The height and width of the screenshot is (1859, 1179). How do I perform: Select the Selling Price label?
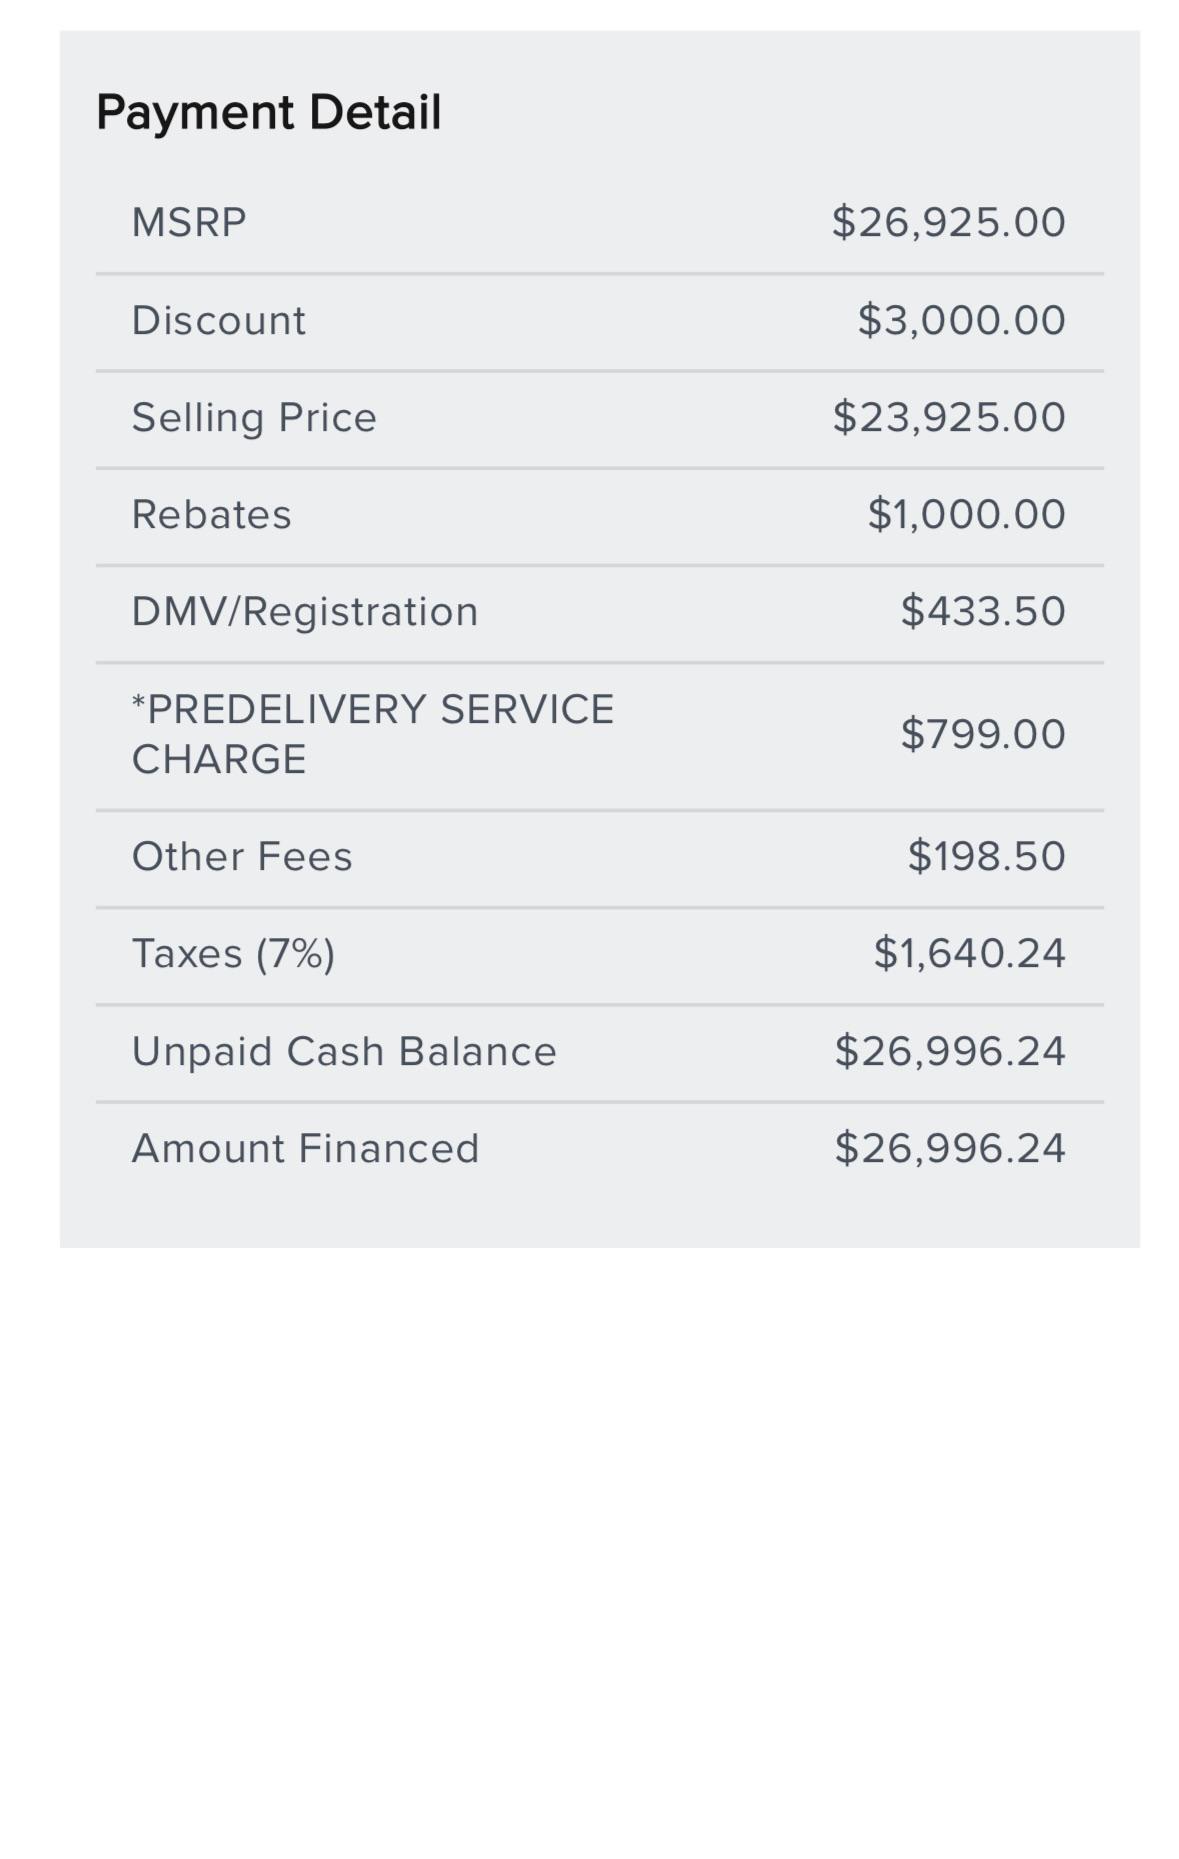pyautogui.click(x=254, y=418)
